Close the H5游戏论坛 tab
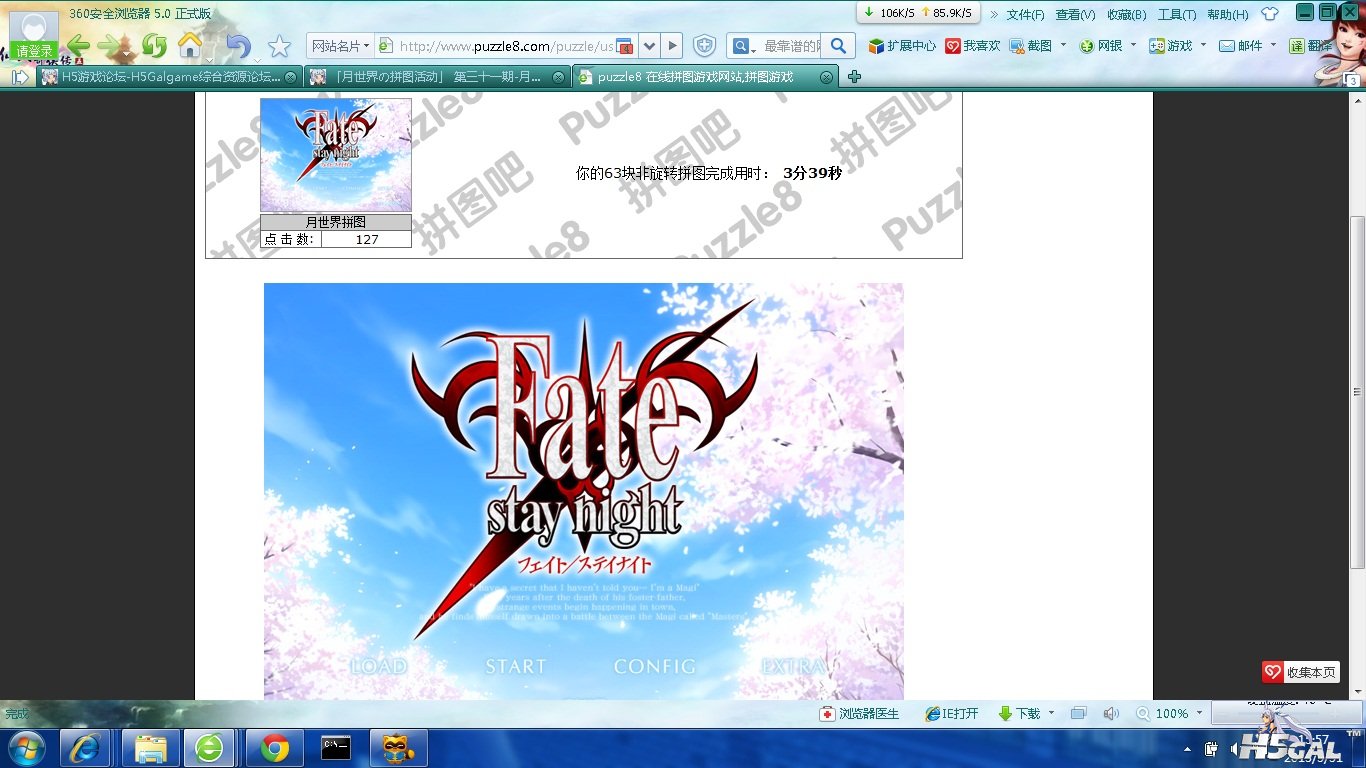The height and width of the screenshot is (768, 1366). point(290,77)
